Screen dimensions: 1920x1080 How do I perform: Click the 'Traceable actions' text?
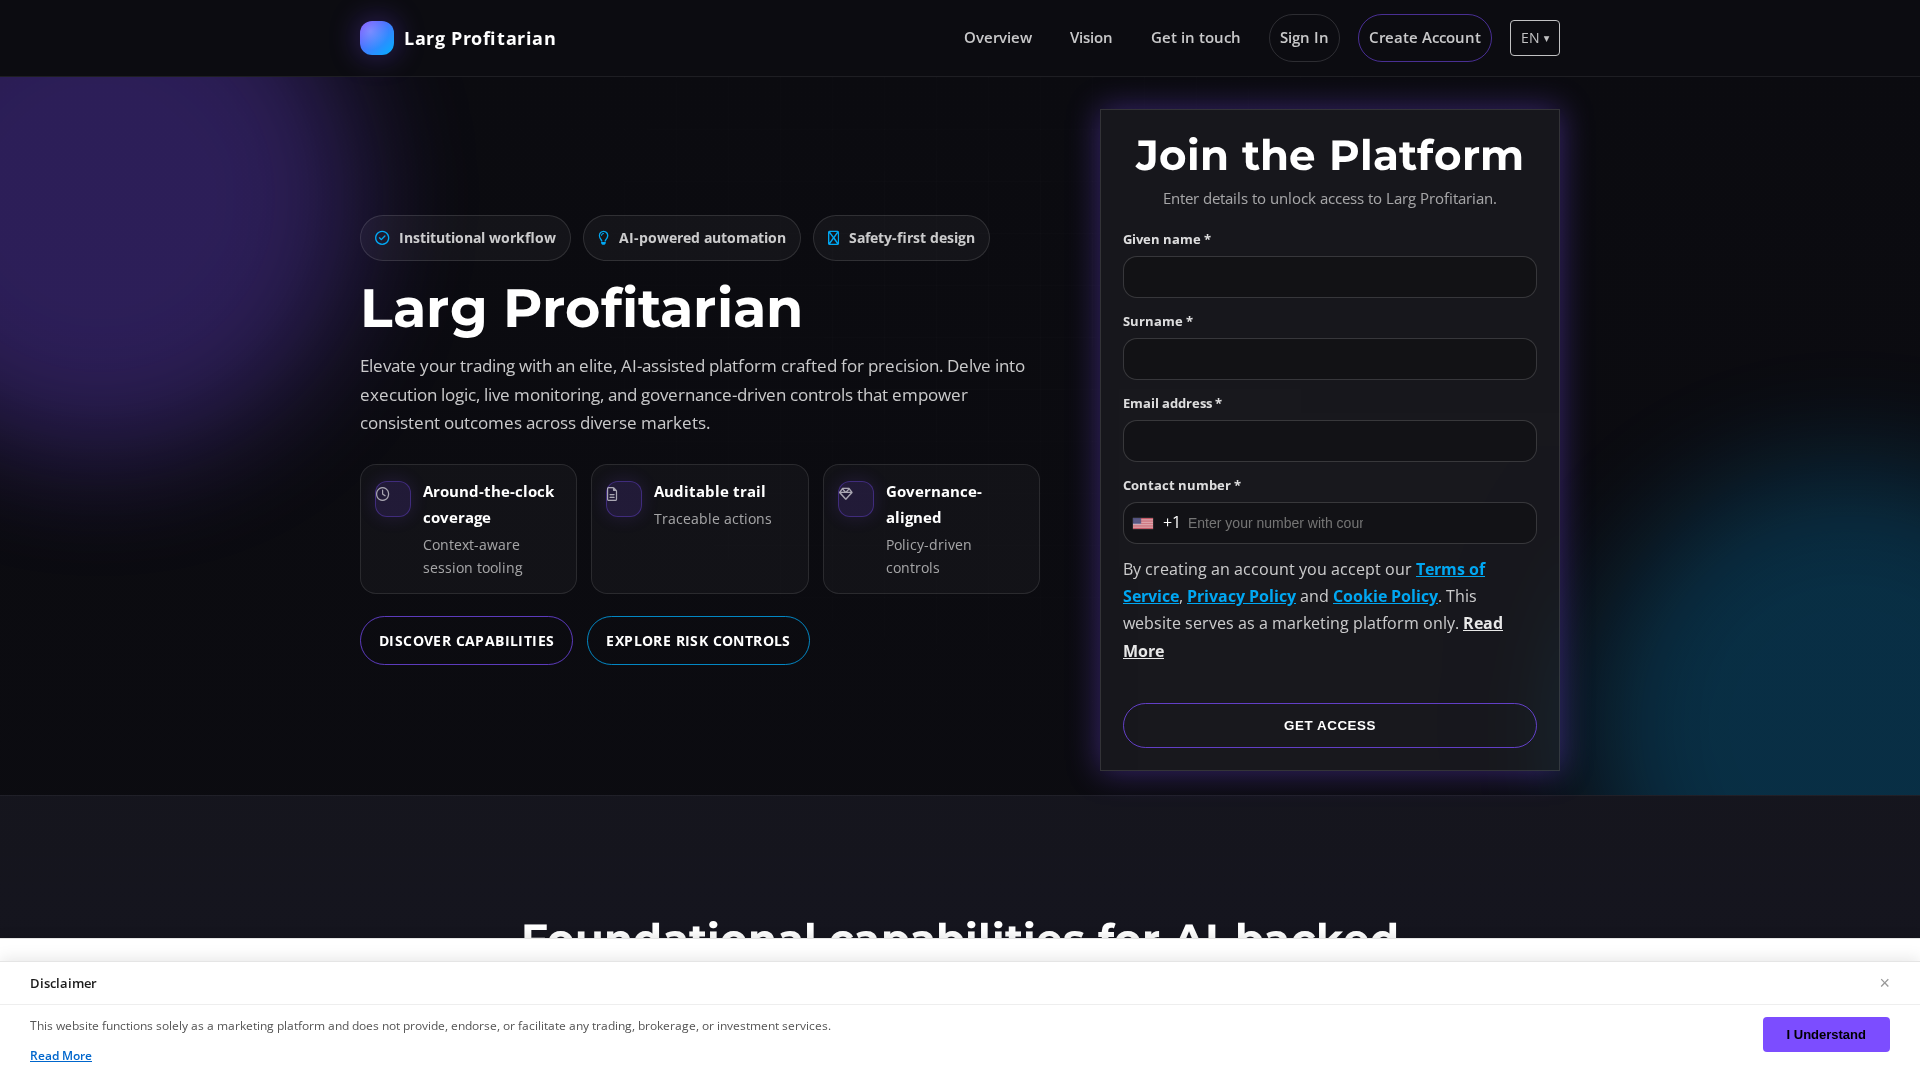coord(713,519)
